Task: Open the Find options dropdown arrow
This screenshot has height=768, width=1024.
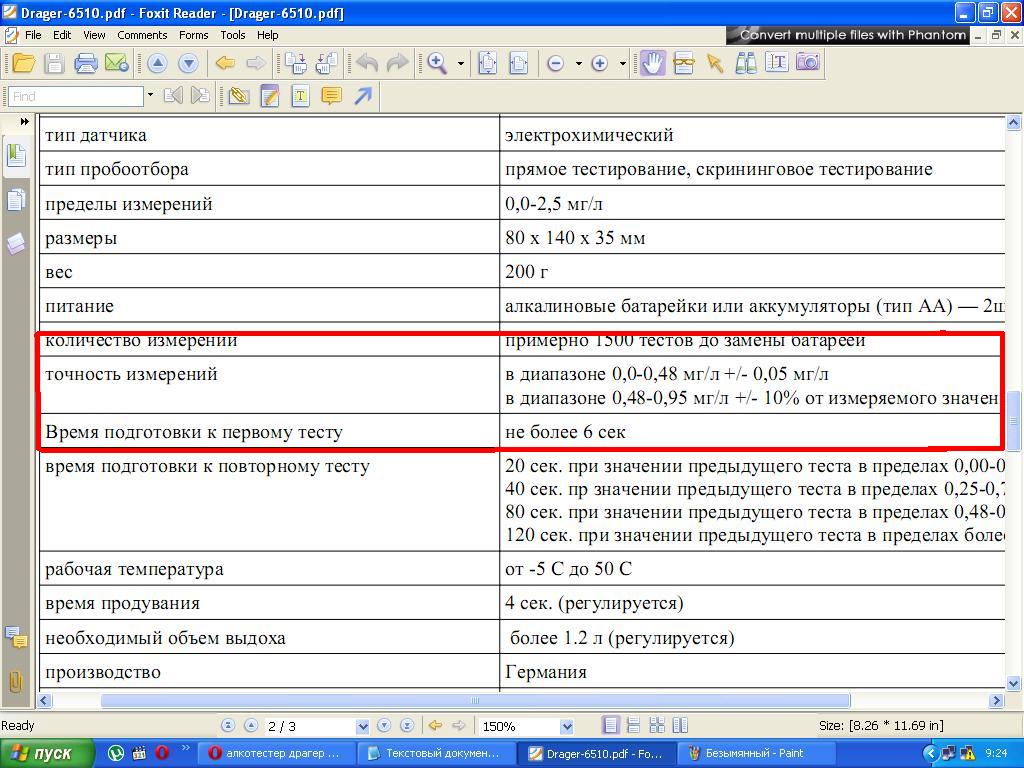Action: tap(150, 95)
